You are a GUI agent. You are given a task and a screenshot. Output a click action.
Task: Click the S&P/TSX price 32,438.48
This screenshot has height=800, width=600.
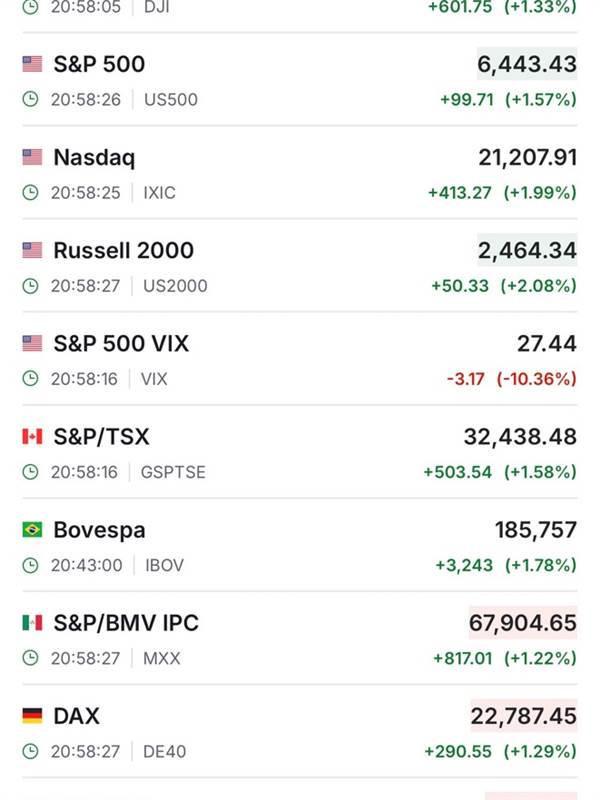520,436
